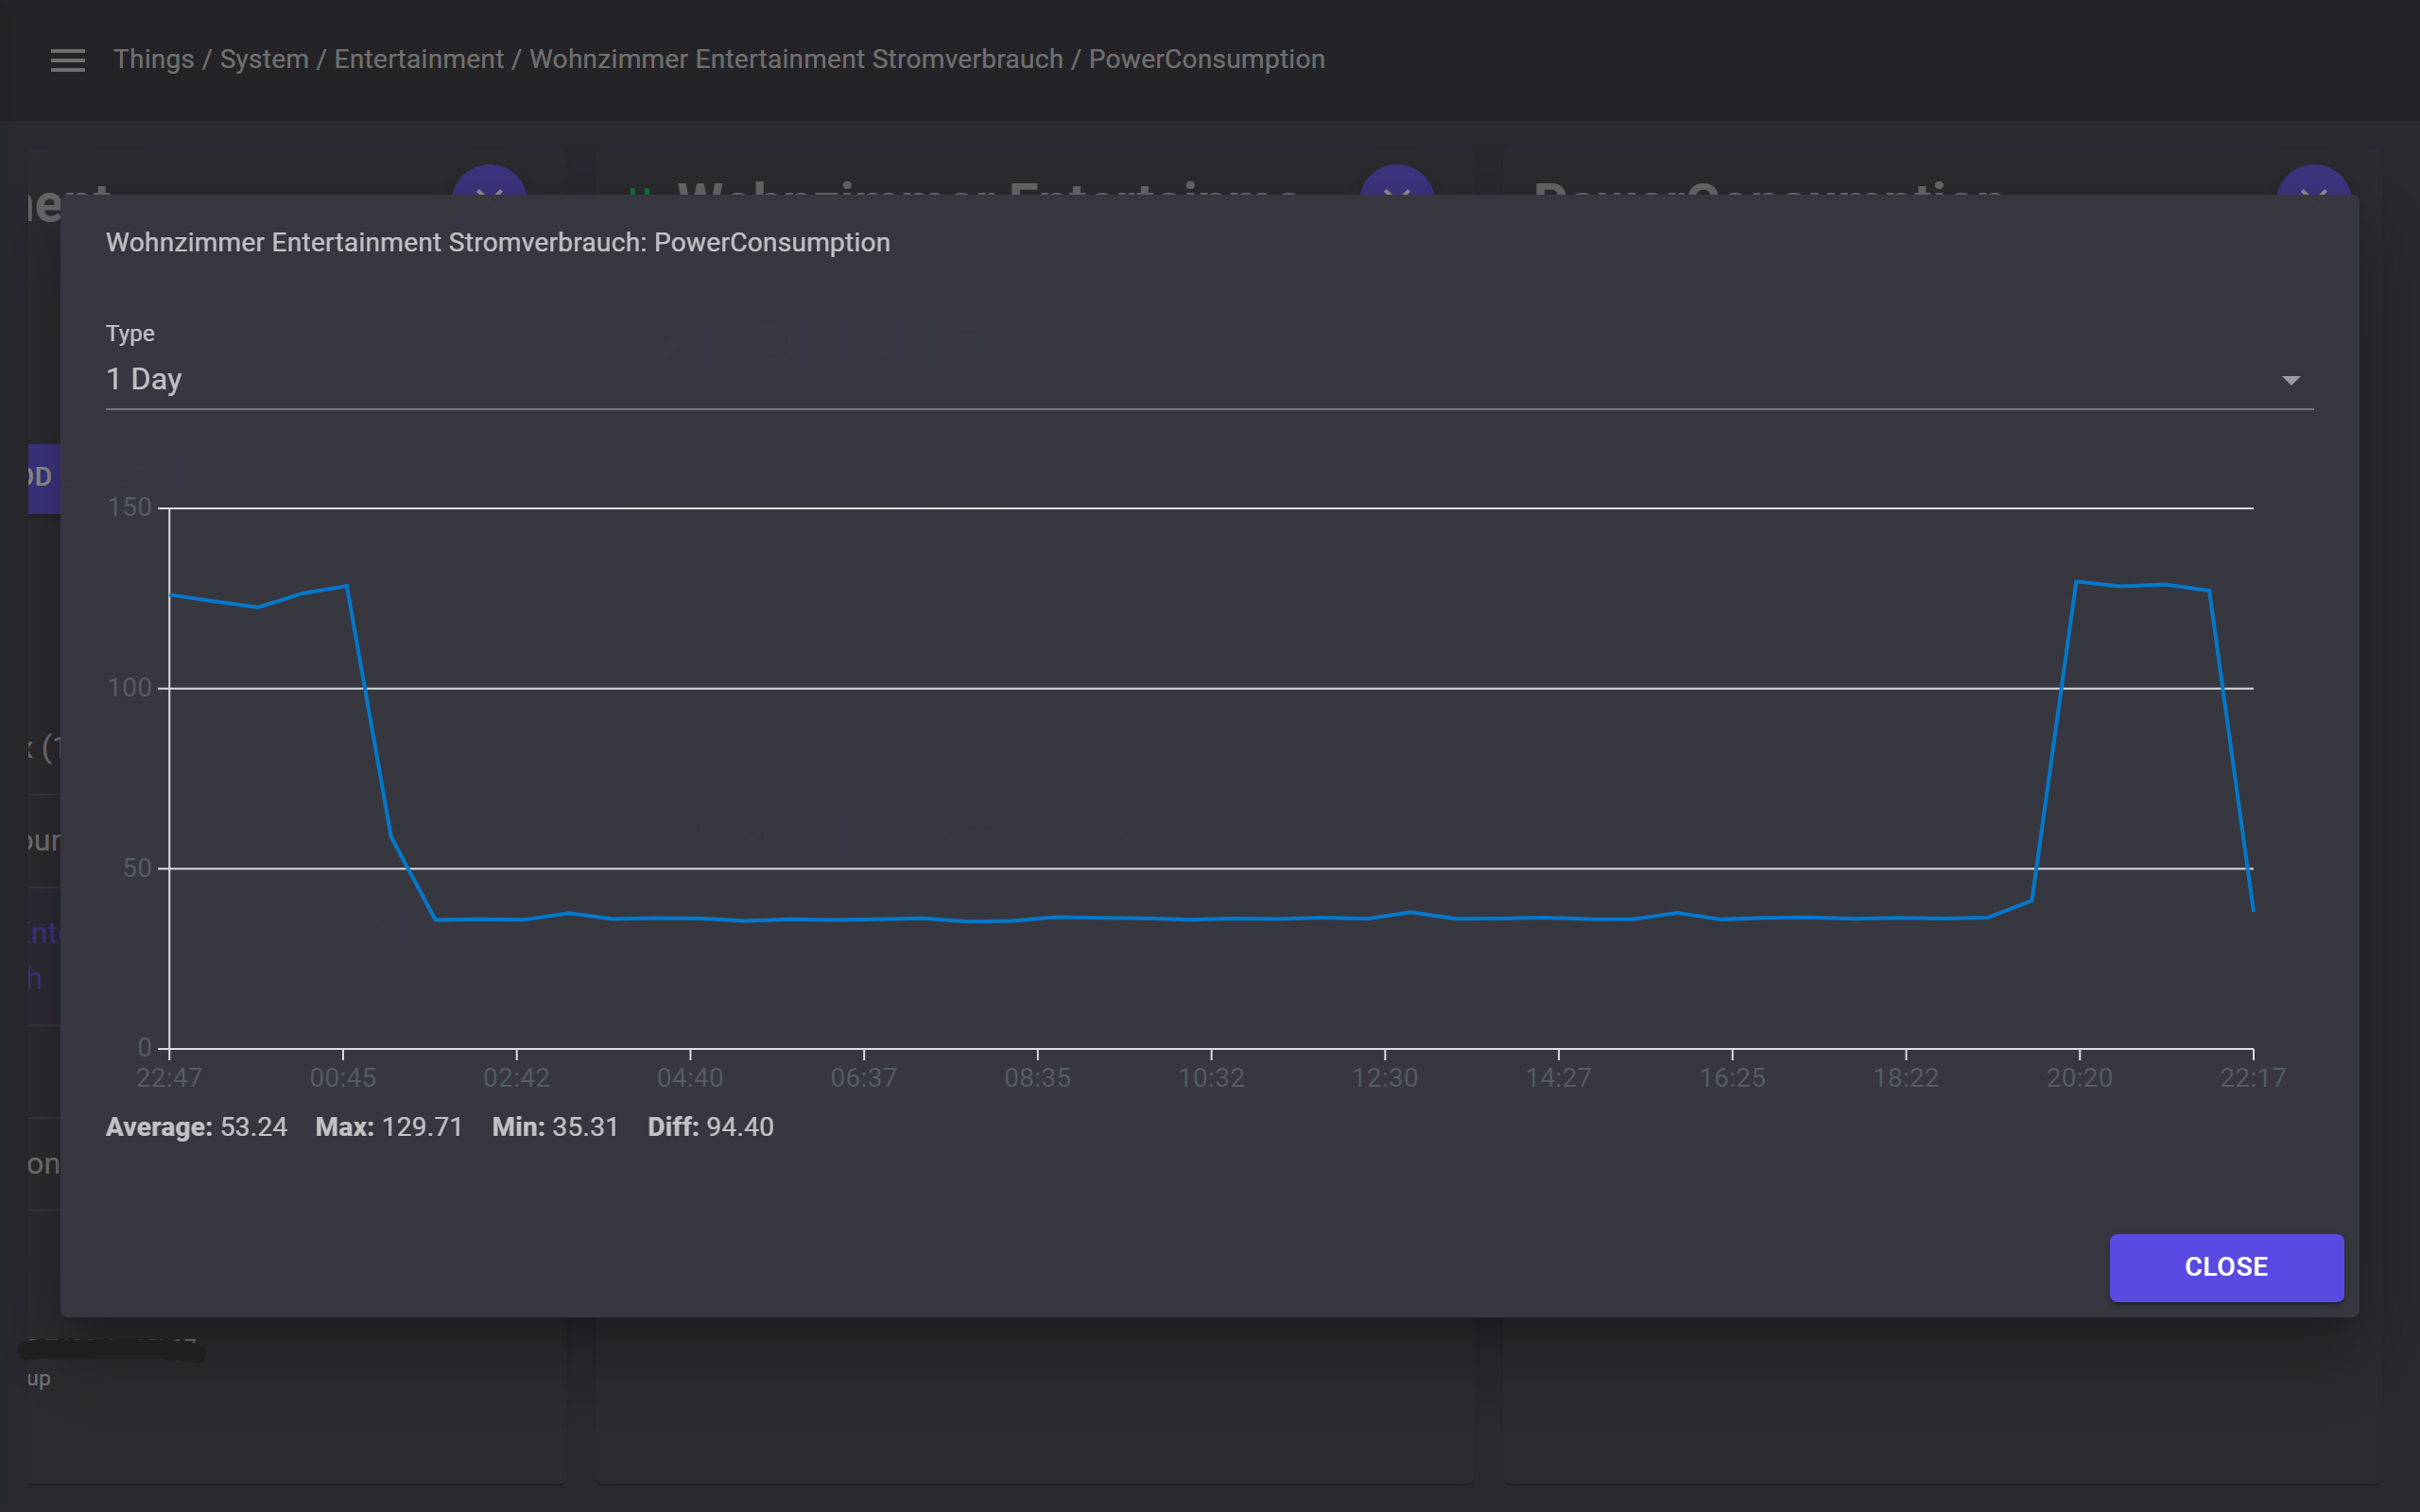The height and width of the screenshot is (1512, 2420).
Task: Go to the System breadcrumb
Action: tap(264, 59)
